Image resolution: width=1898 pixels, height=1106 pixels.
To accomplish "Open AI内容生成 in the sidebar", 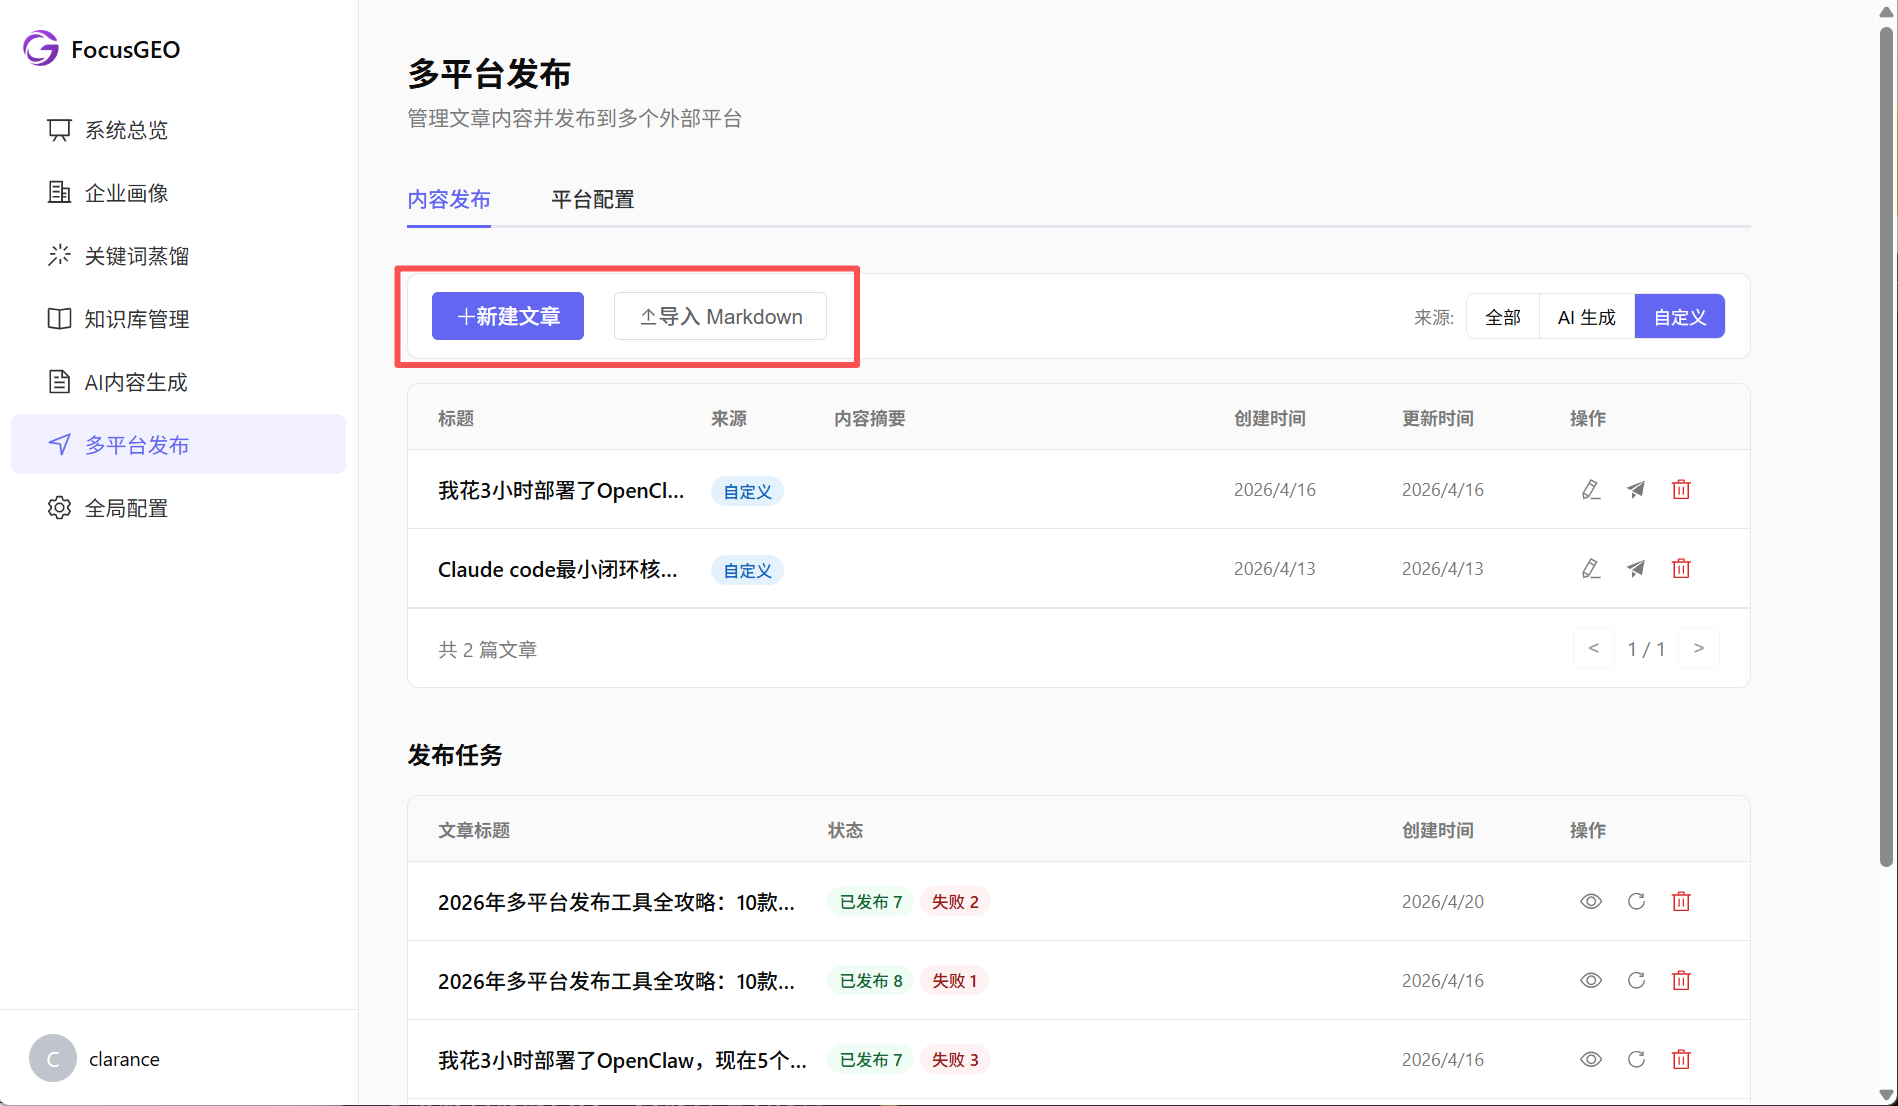I will click(178, 382).
